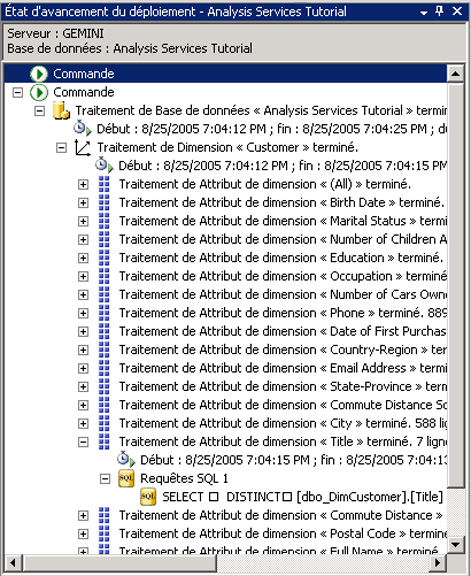The height and width of the screenshot is (576, 471).
Task: Collapse Traitement de Base de données node
Action: coord(39,111)
